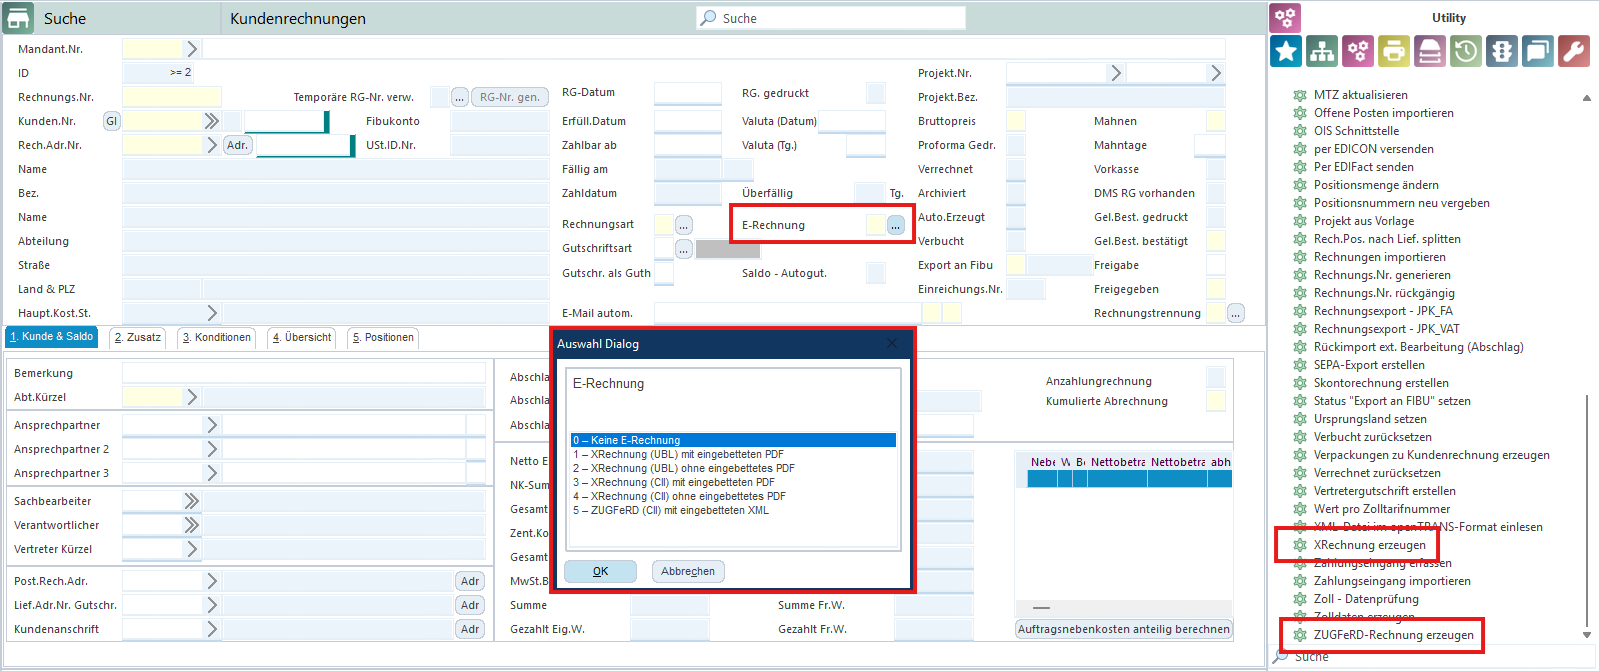The width and height of the screenshot is (1599, 671).
Task: Open the history clock icon in Utility
Action: tap(1466, 51)
